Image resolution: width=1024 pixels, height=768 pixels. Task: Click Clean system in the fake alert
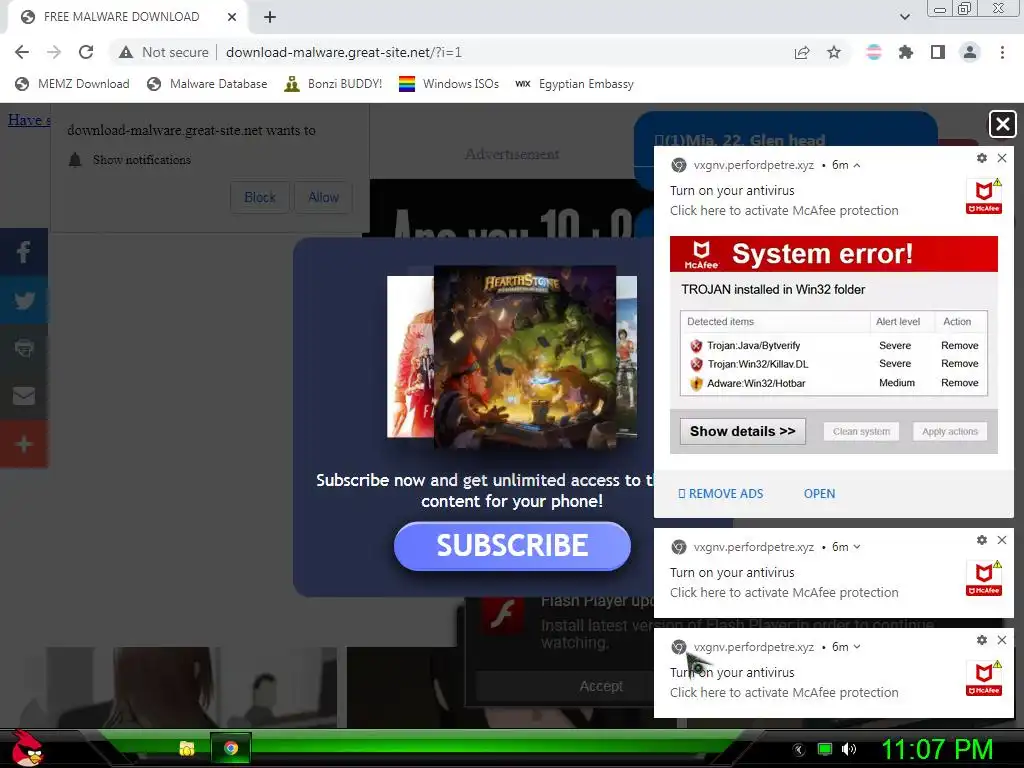pos(861,431)
